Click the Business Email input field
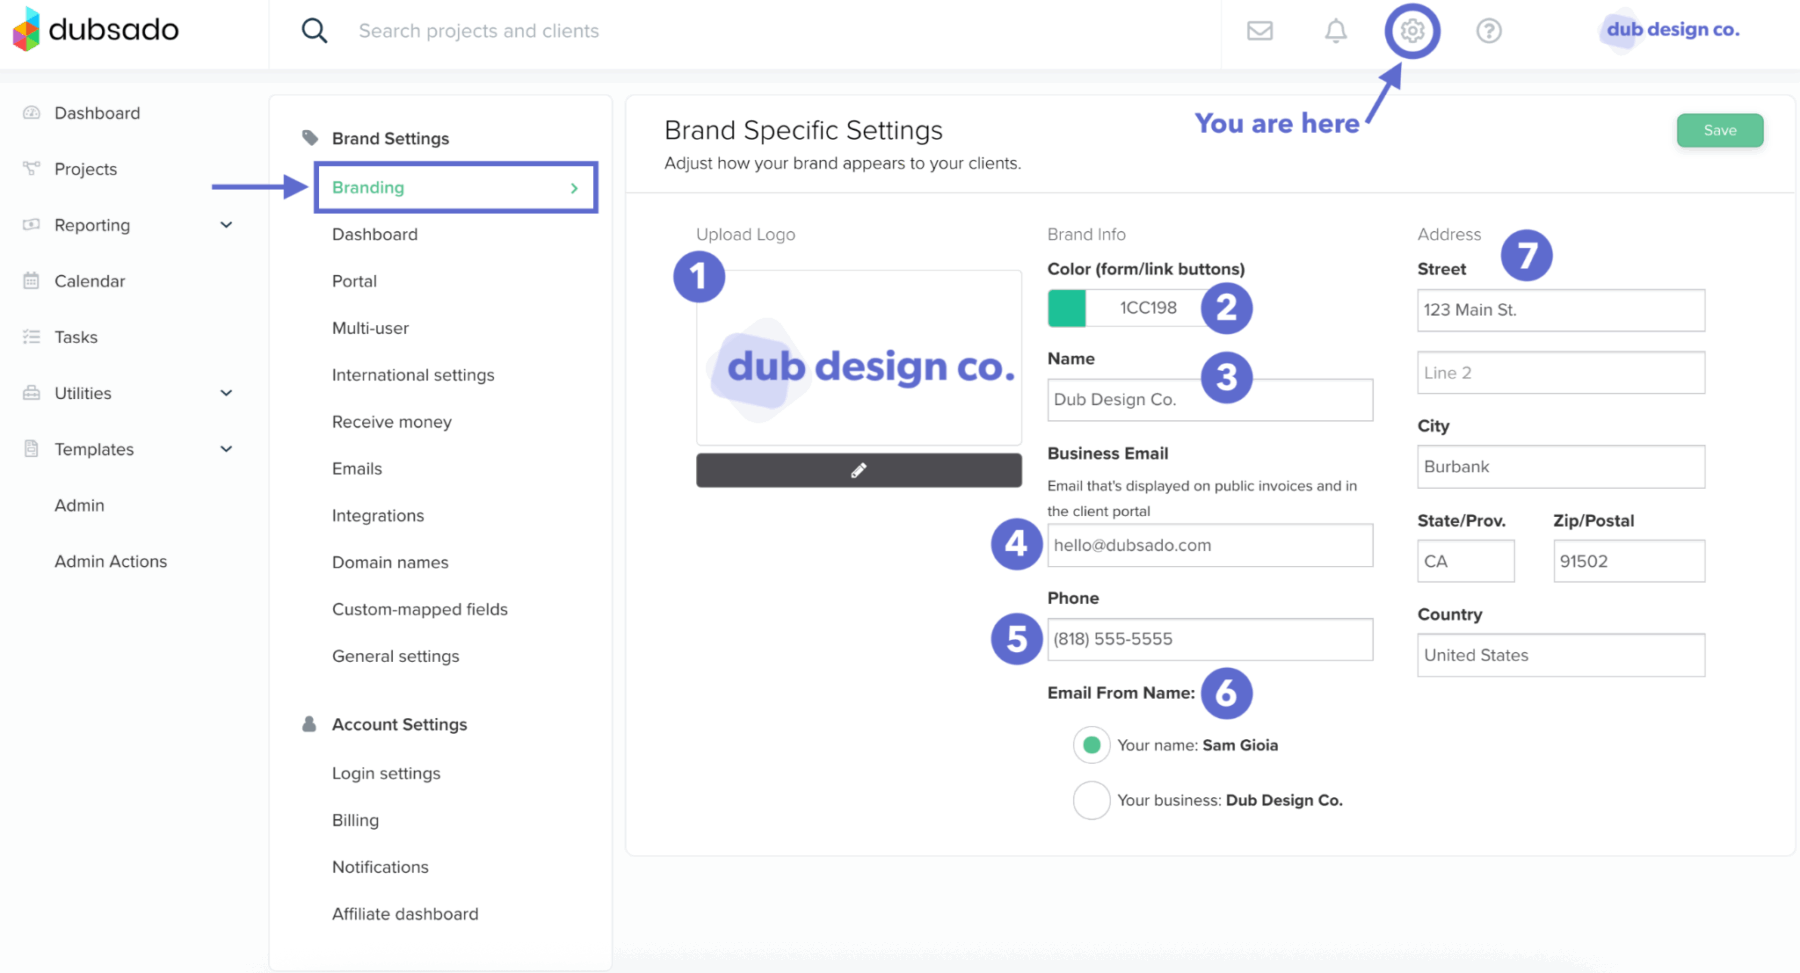 point(1210,545)
